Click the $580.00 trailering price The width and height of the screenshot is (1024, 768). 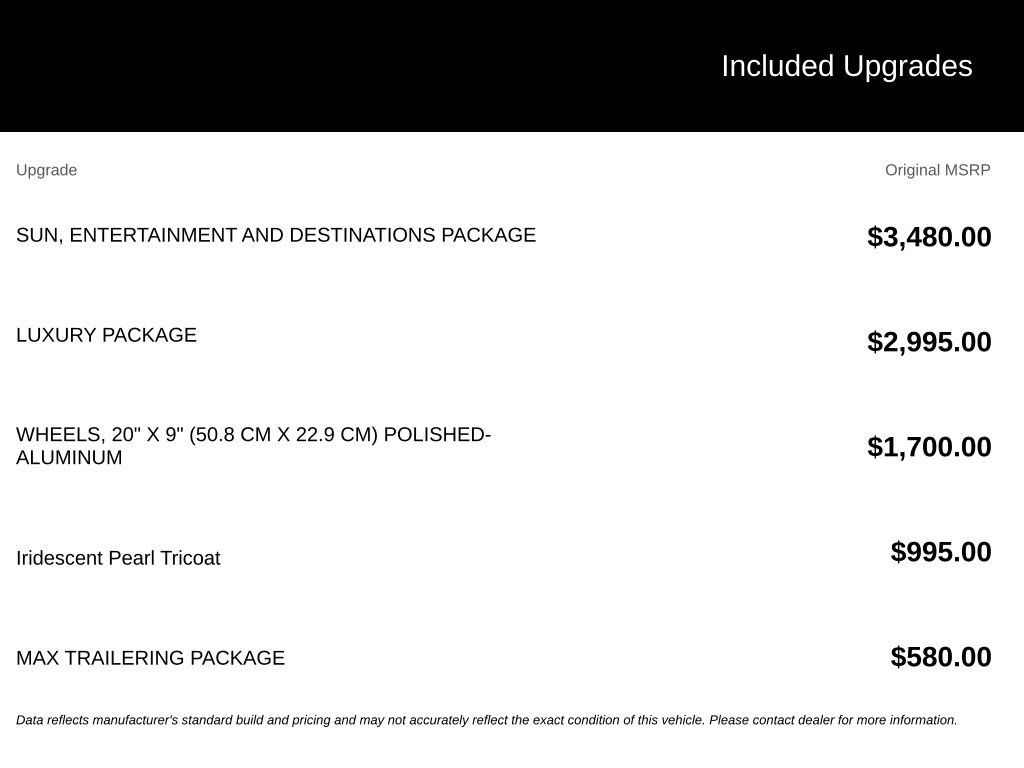[941, 657]
